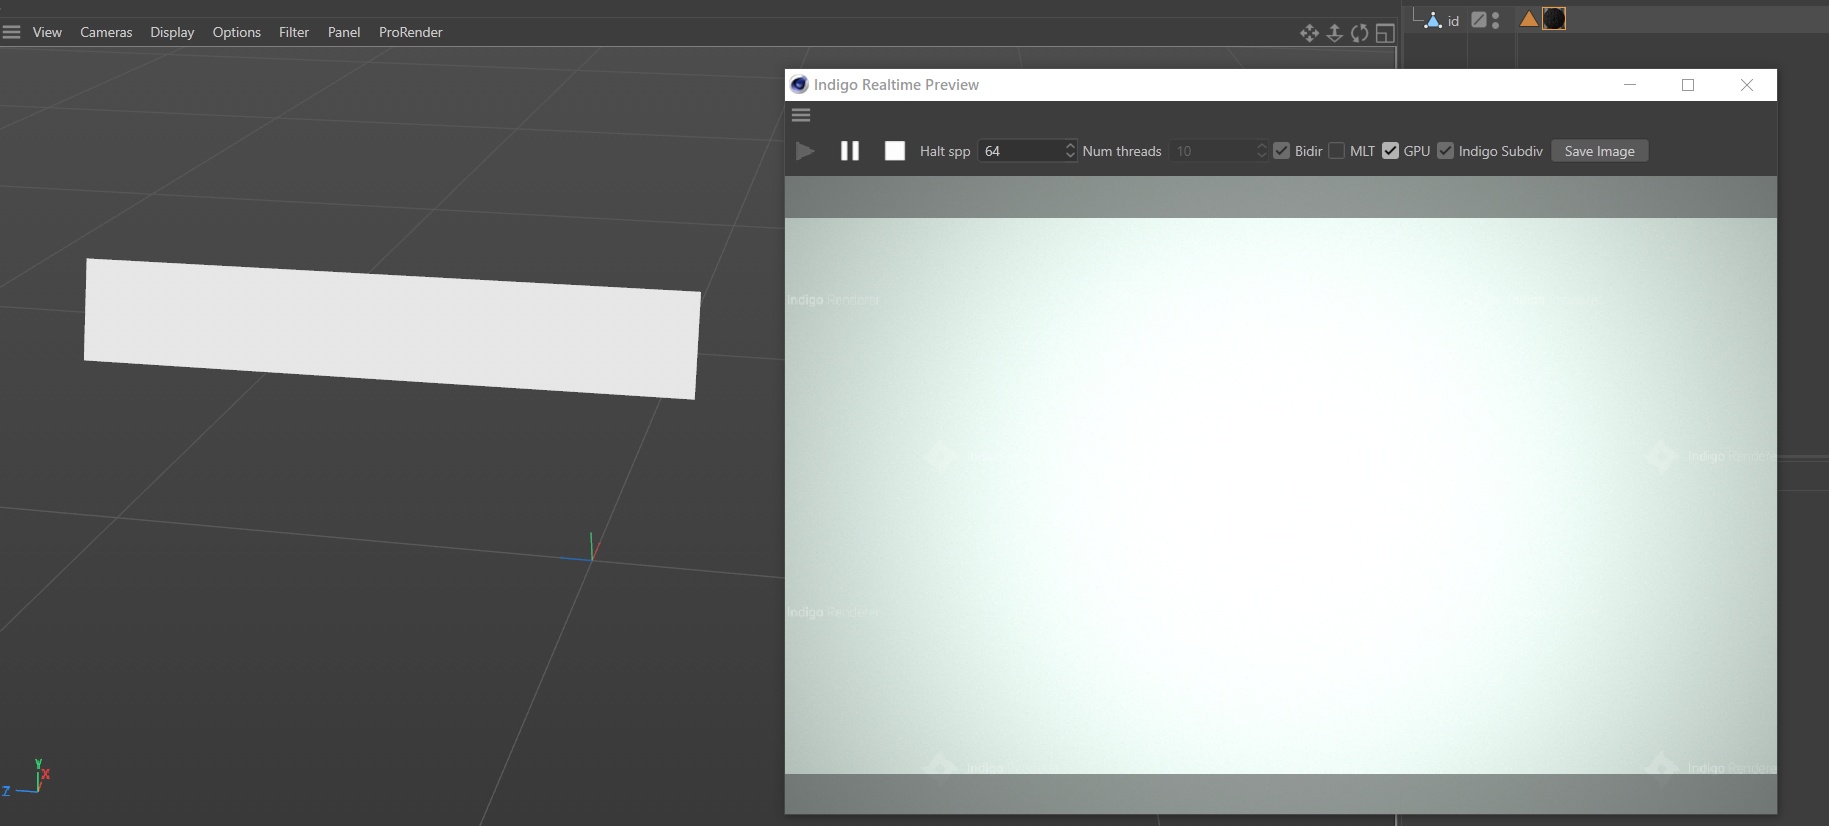Screen dimensions: 1829x826
Task: Select the orange triangle tag
Action: point(1528,19)
